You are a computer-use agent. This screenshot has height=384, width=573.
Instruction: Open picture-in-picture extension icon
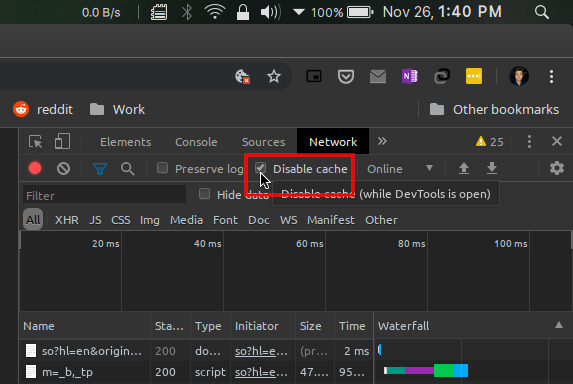[x=314, y=76]
